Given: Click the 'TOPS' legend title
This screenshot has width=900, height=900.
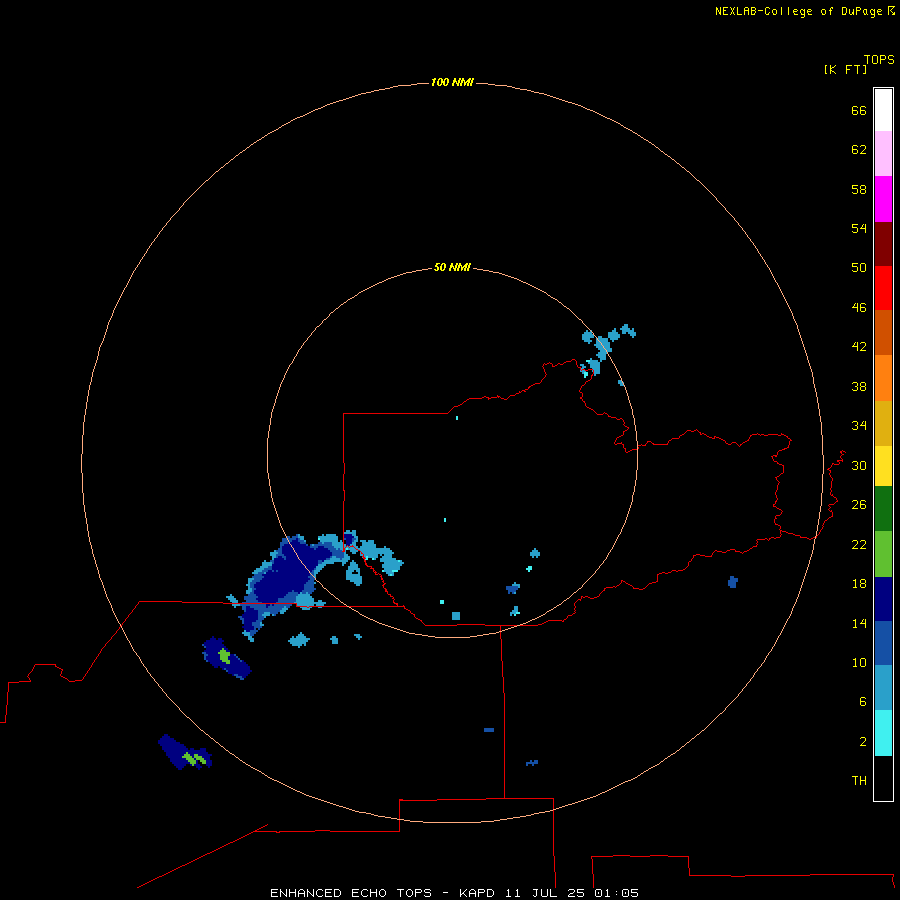Looking at the screenshot, I should [x=879, y=59].
